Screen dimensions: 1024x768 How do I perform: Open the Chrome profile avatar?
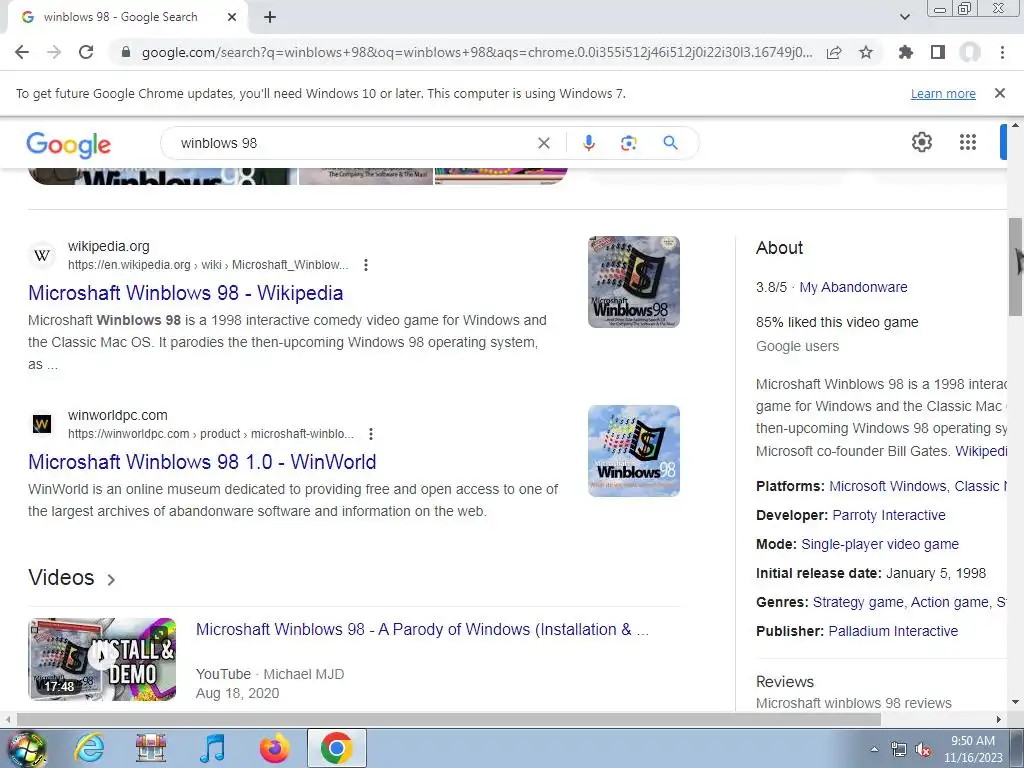pos(970,52)
